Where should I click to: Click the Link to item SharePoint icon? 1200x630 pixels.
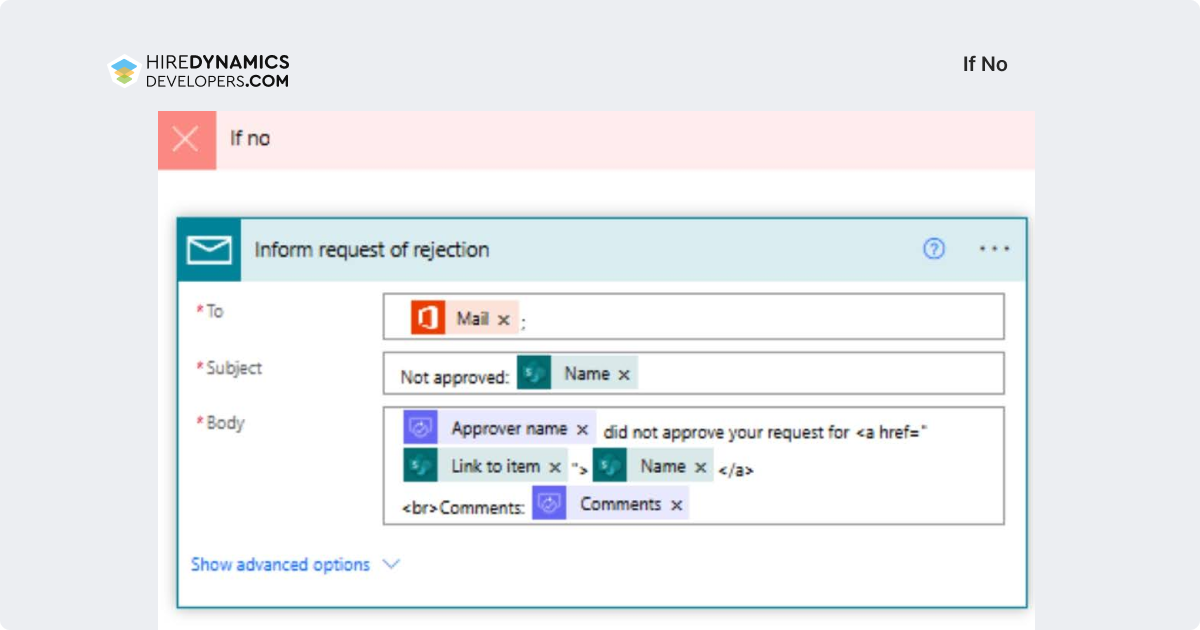[421, 466]
